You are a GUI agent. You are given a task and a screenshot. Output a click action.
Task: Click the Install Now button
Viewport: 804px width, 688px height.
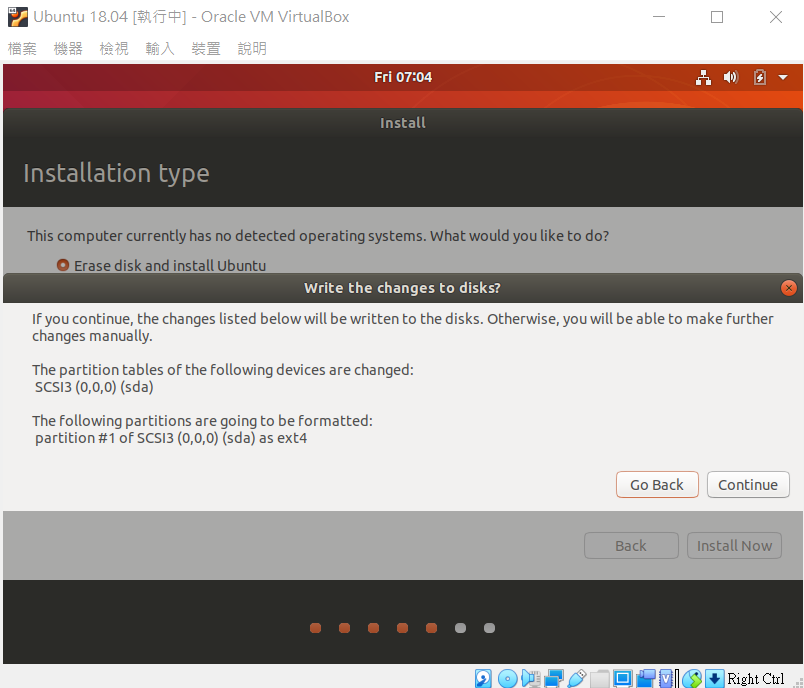(734, 545)
